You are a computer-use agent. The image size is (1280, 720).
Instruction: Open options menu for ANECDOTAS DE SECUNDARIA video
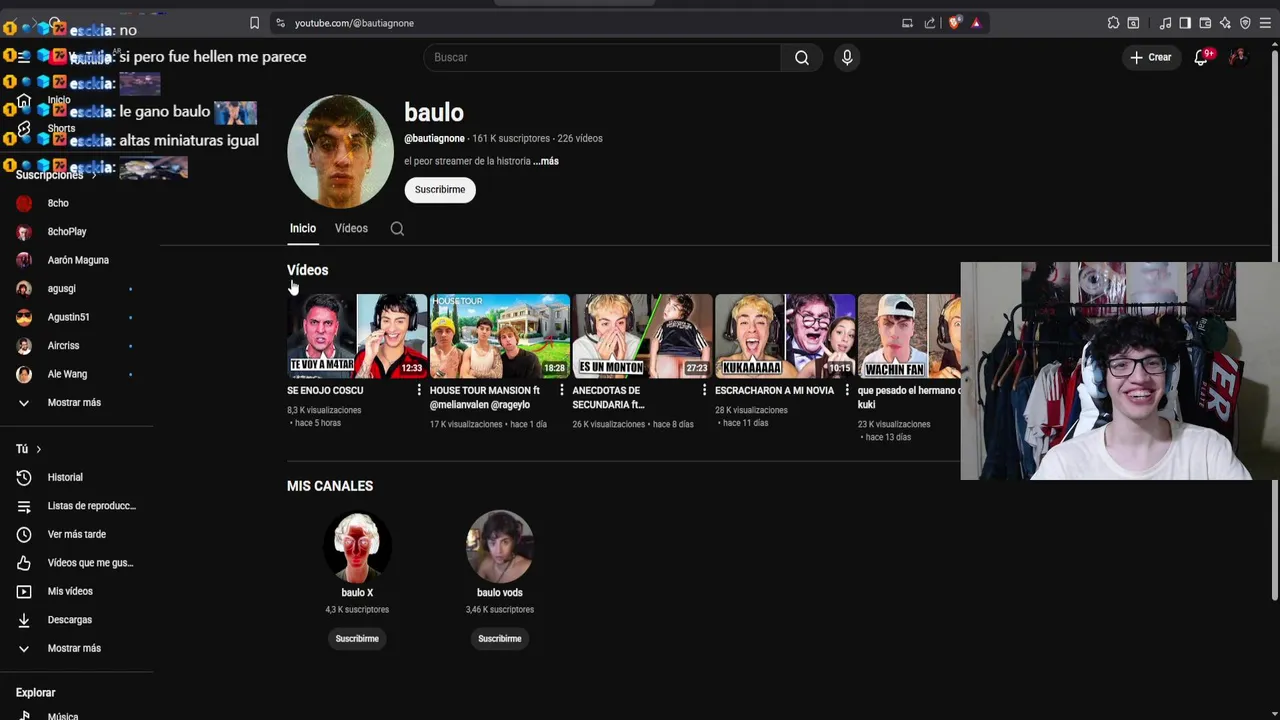[704, 390]
